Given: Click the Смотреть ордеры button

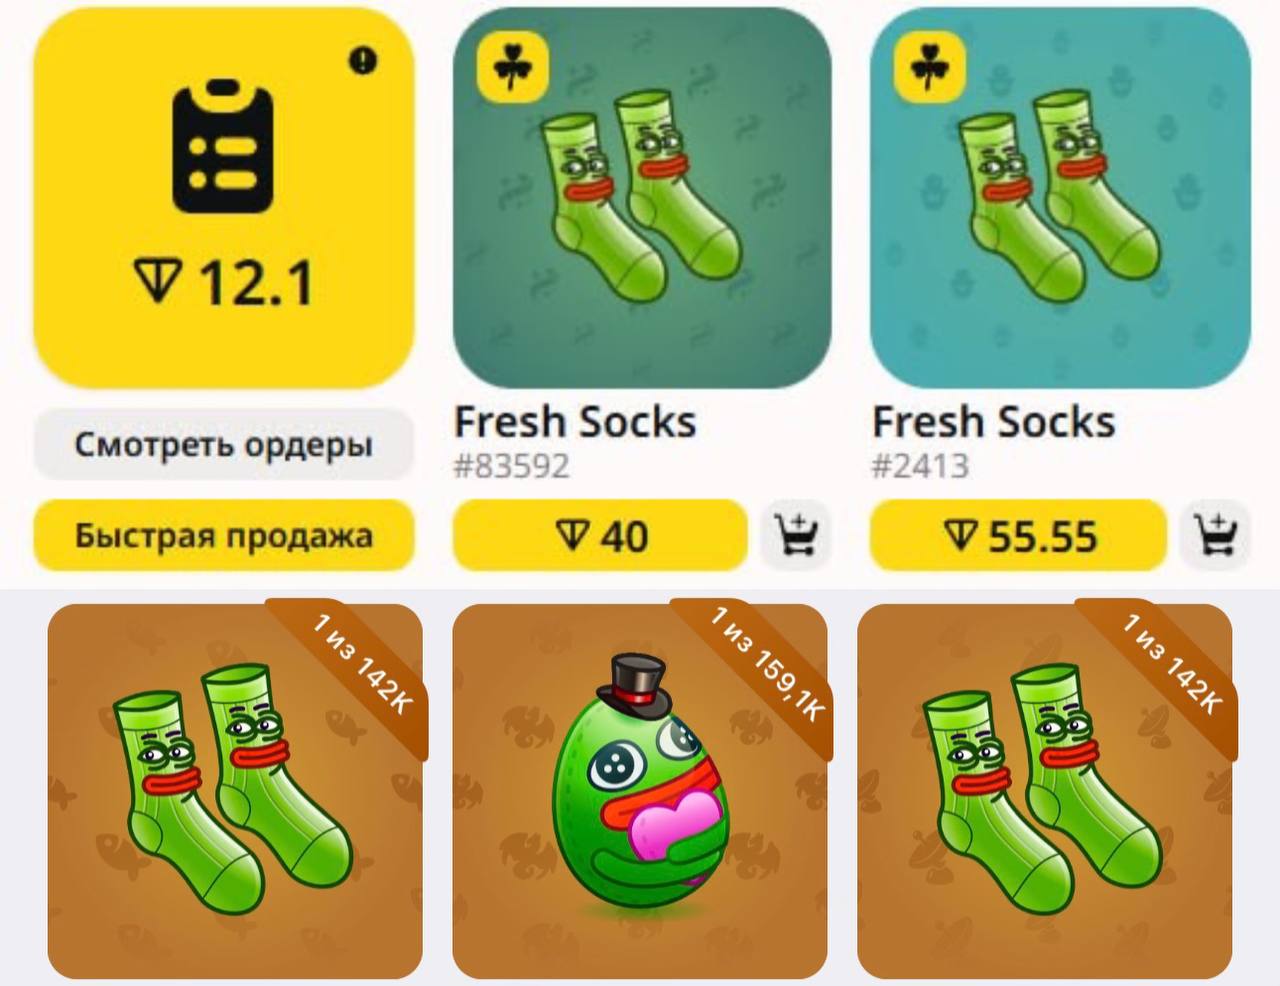Looking at the screenshot, I should coord(223,444).
